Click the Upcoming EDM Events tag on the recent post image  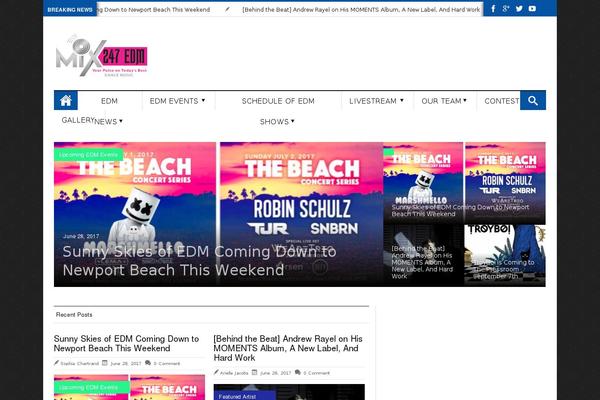pyautogui.click(x=91, y=387)
